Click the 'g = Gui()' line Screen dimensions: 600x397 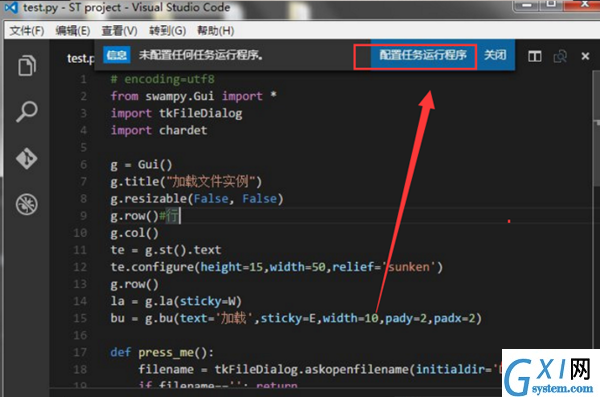(142, 165)
